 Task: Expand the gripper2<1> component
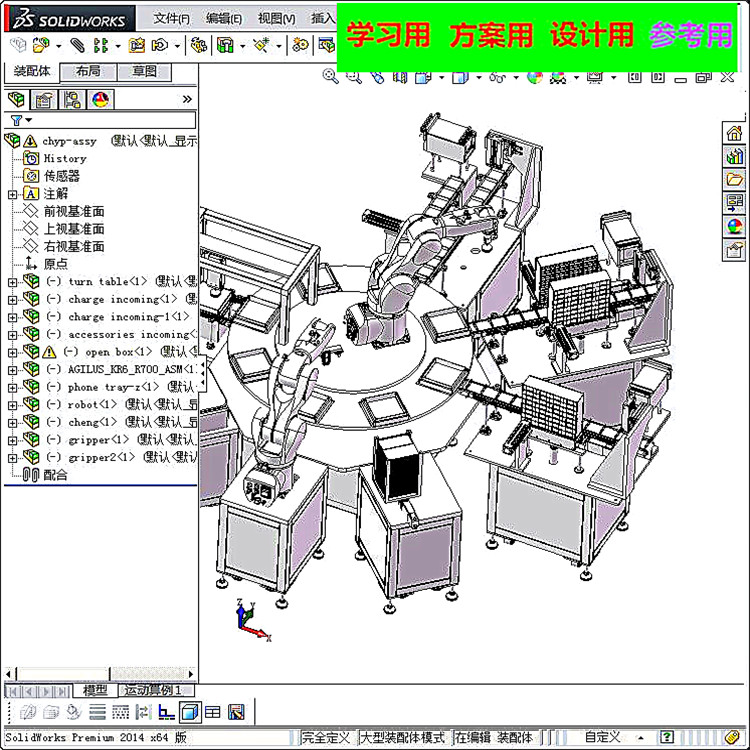click(12, 458)
